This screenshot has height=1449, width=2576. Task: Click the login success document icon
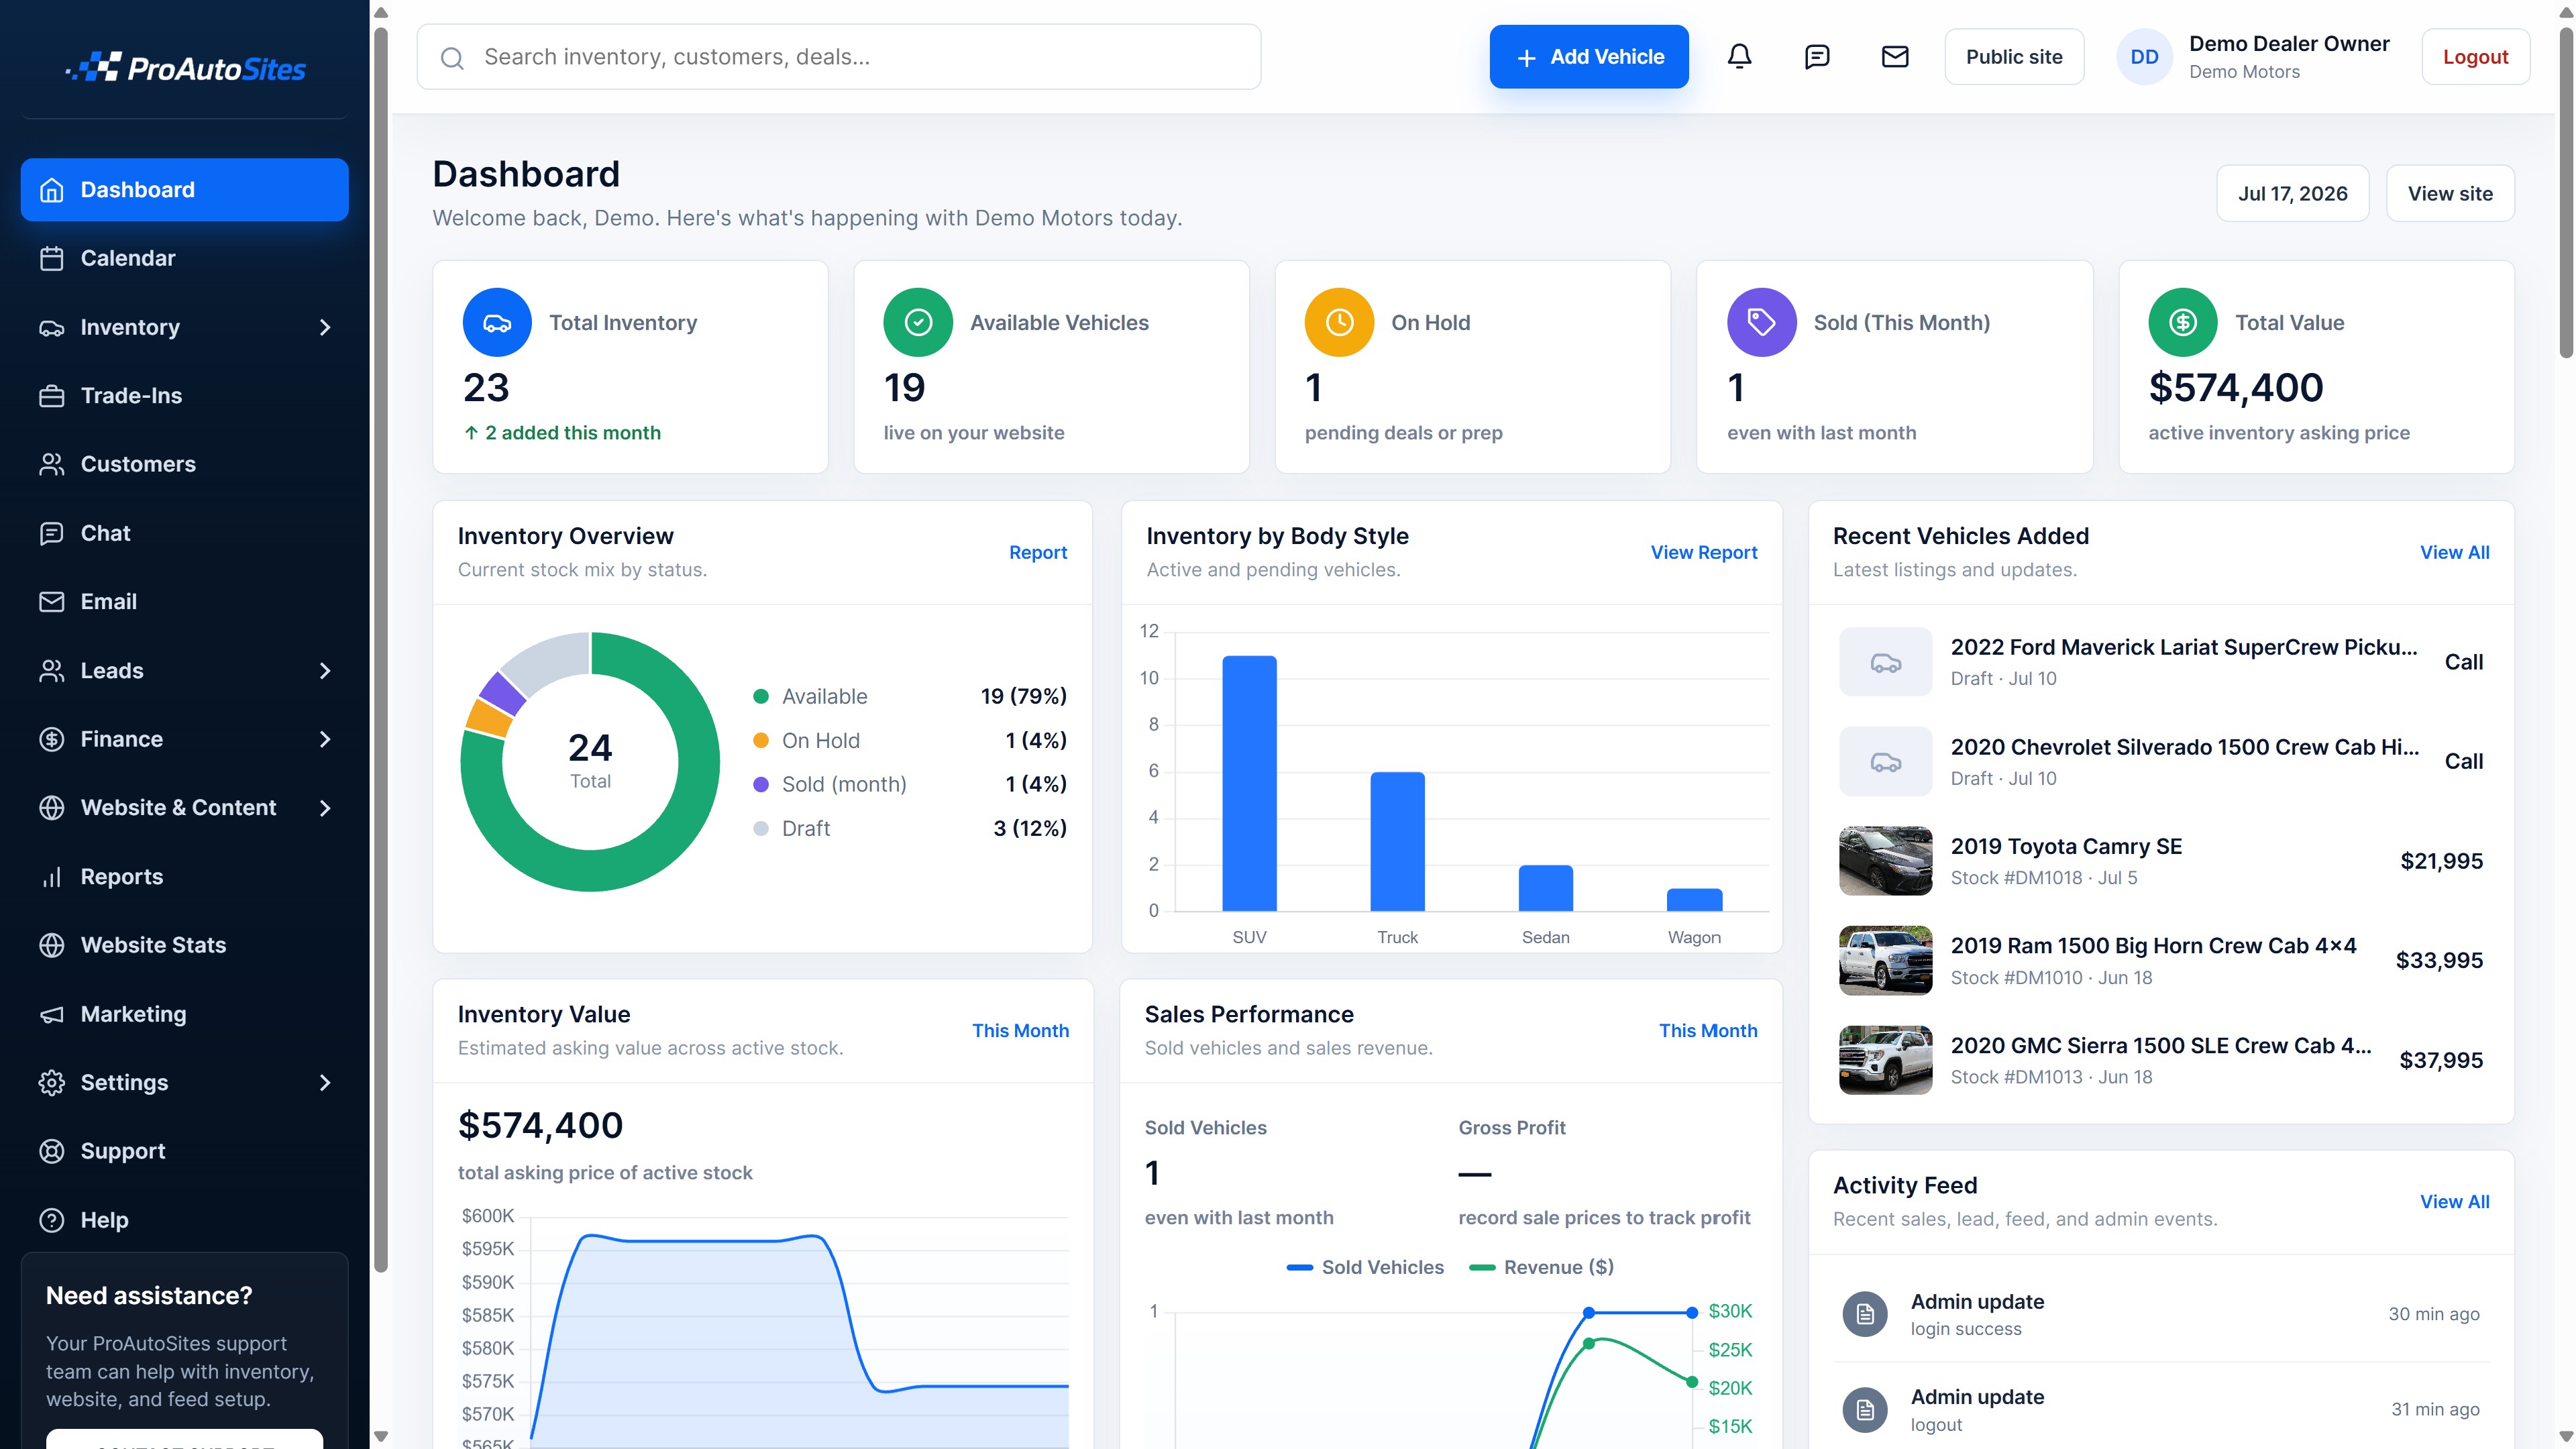coord(1864,1314)
